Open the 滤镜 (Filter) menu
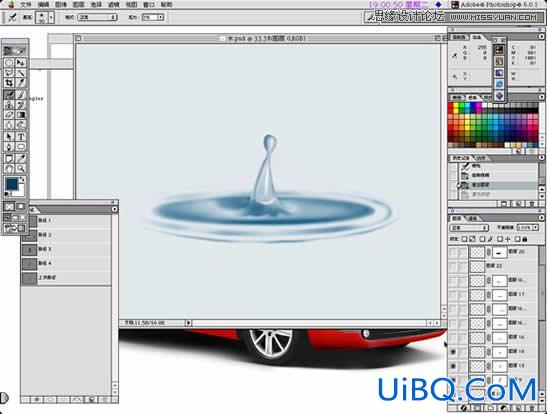Viewport: 547px width, 414px height. coord(114,5)
